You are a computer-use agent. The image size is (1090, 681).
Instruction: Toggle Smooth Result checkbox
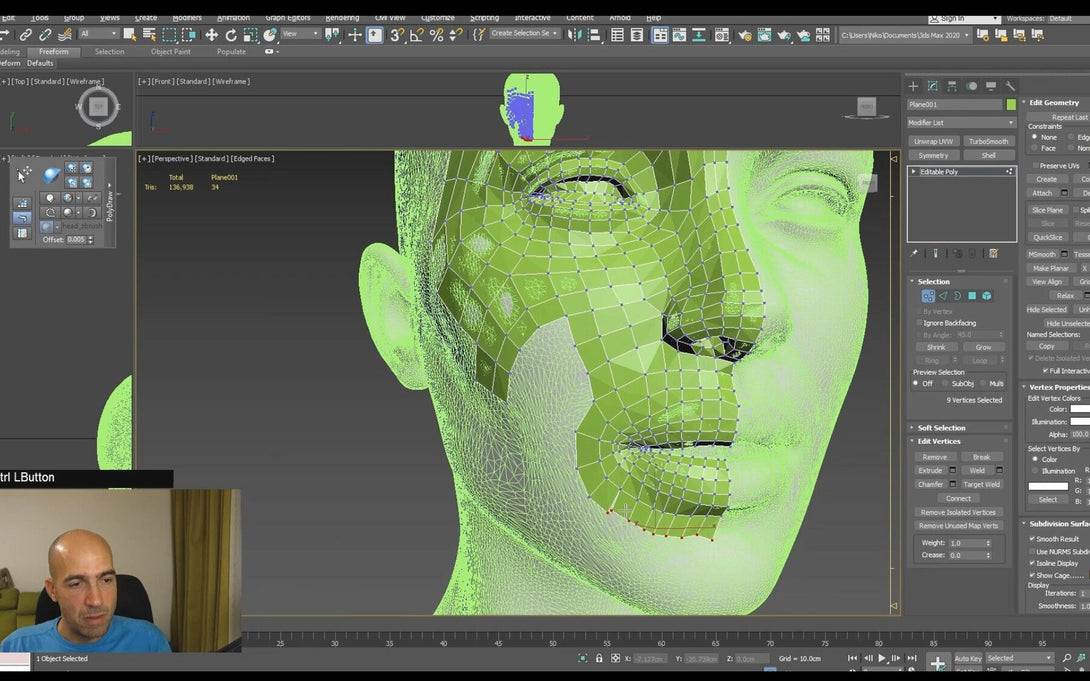(1032, 539)
